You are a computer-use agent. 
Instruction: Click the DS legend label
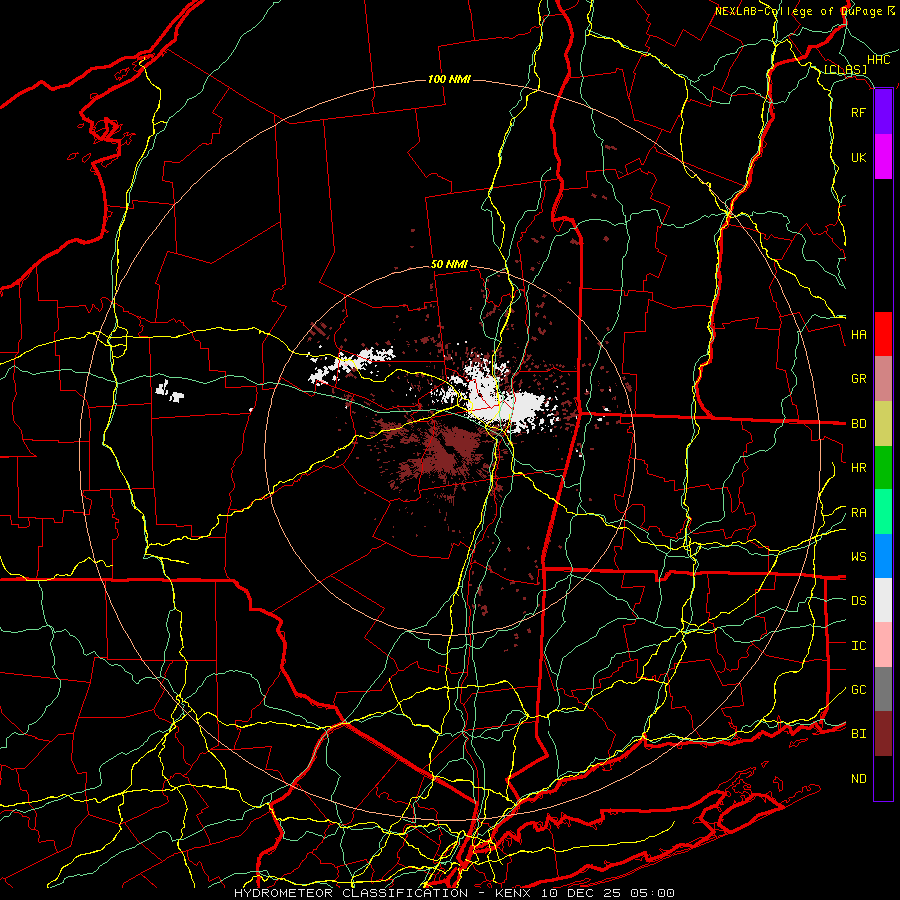(x=858, y=601)
